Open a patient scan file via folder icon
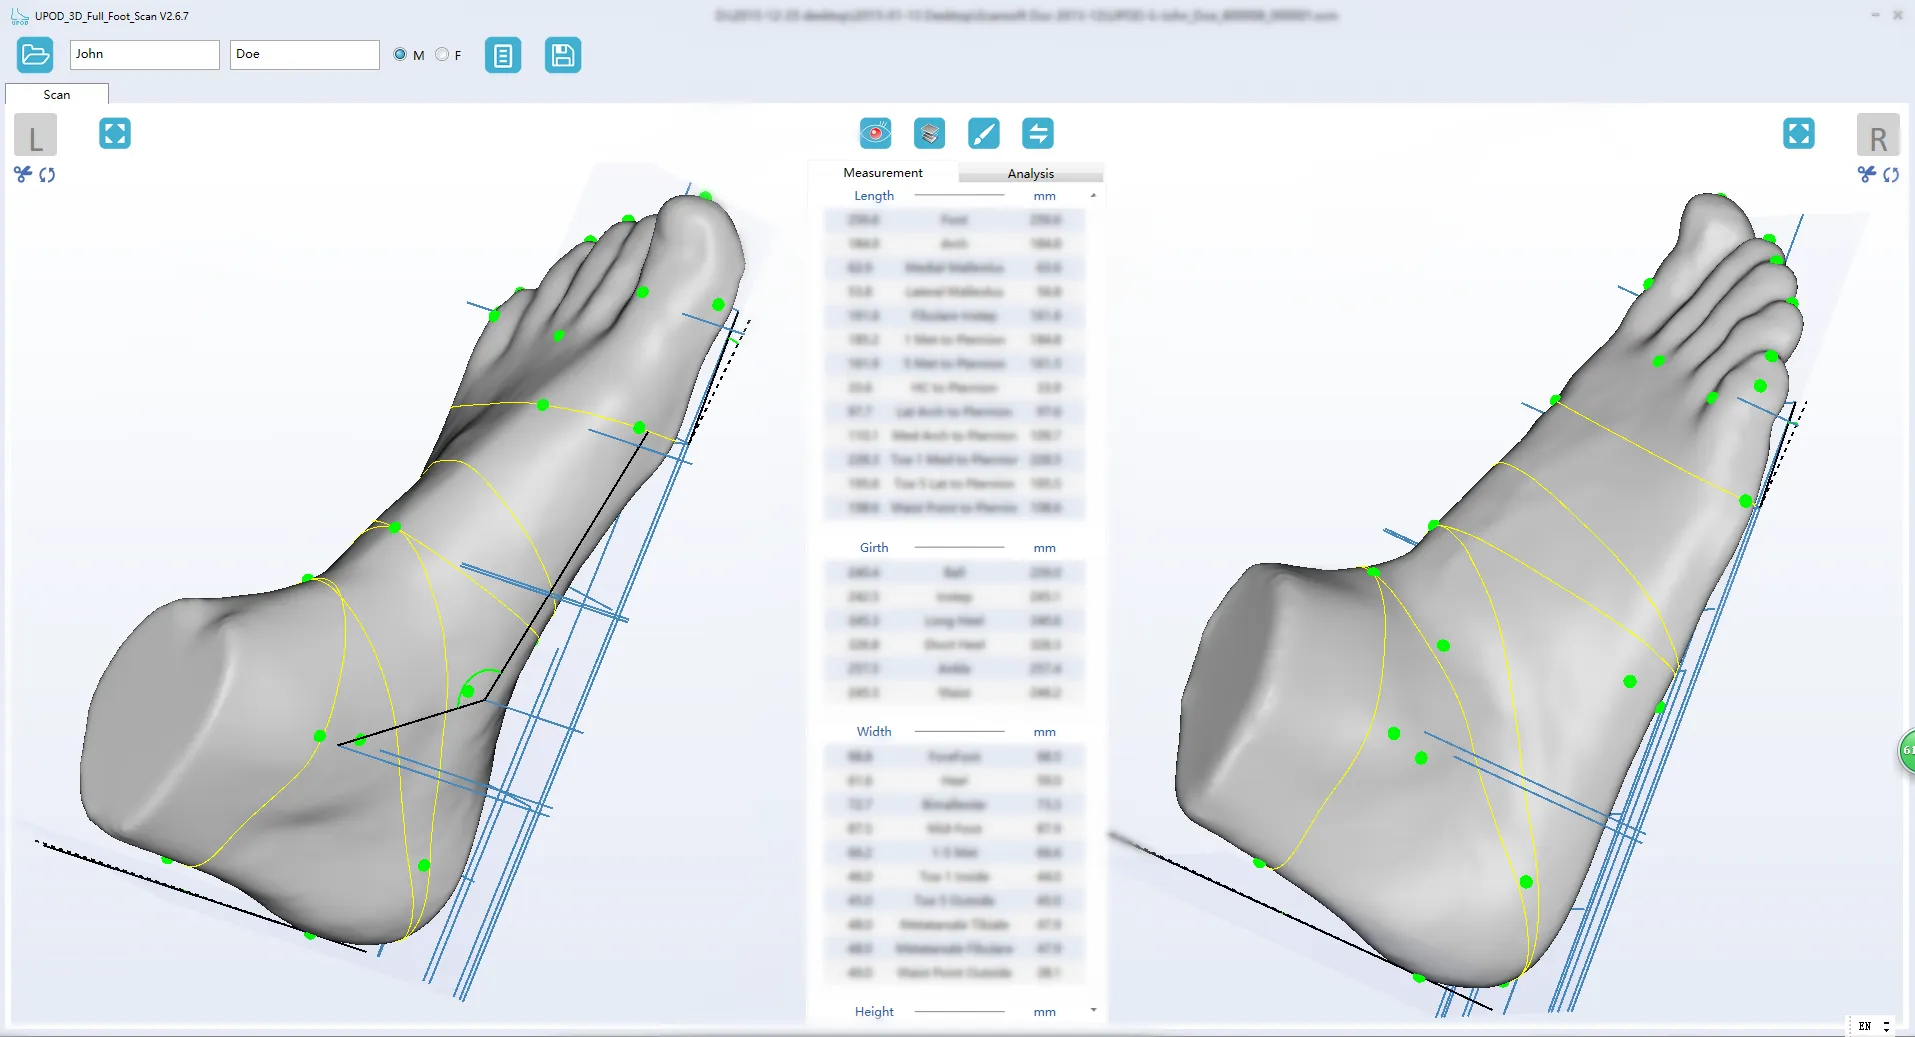 (x=35, y=54)
